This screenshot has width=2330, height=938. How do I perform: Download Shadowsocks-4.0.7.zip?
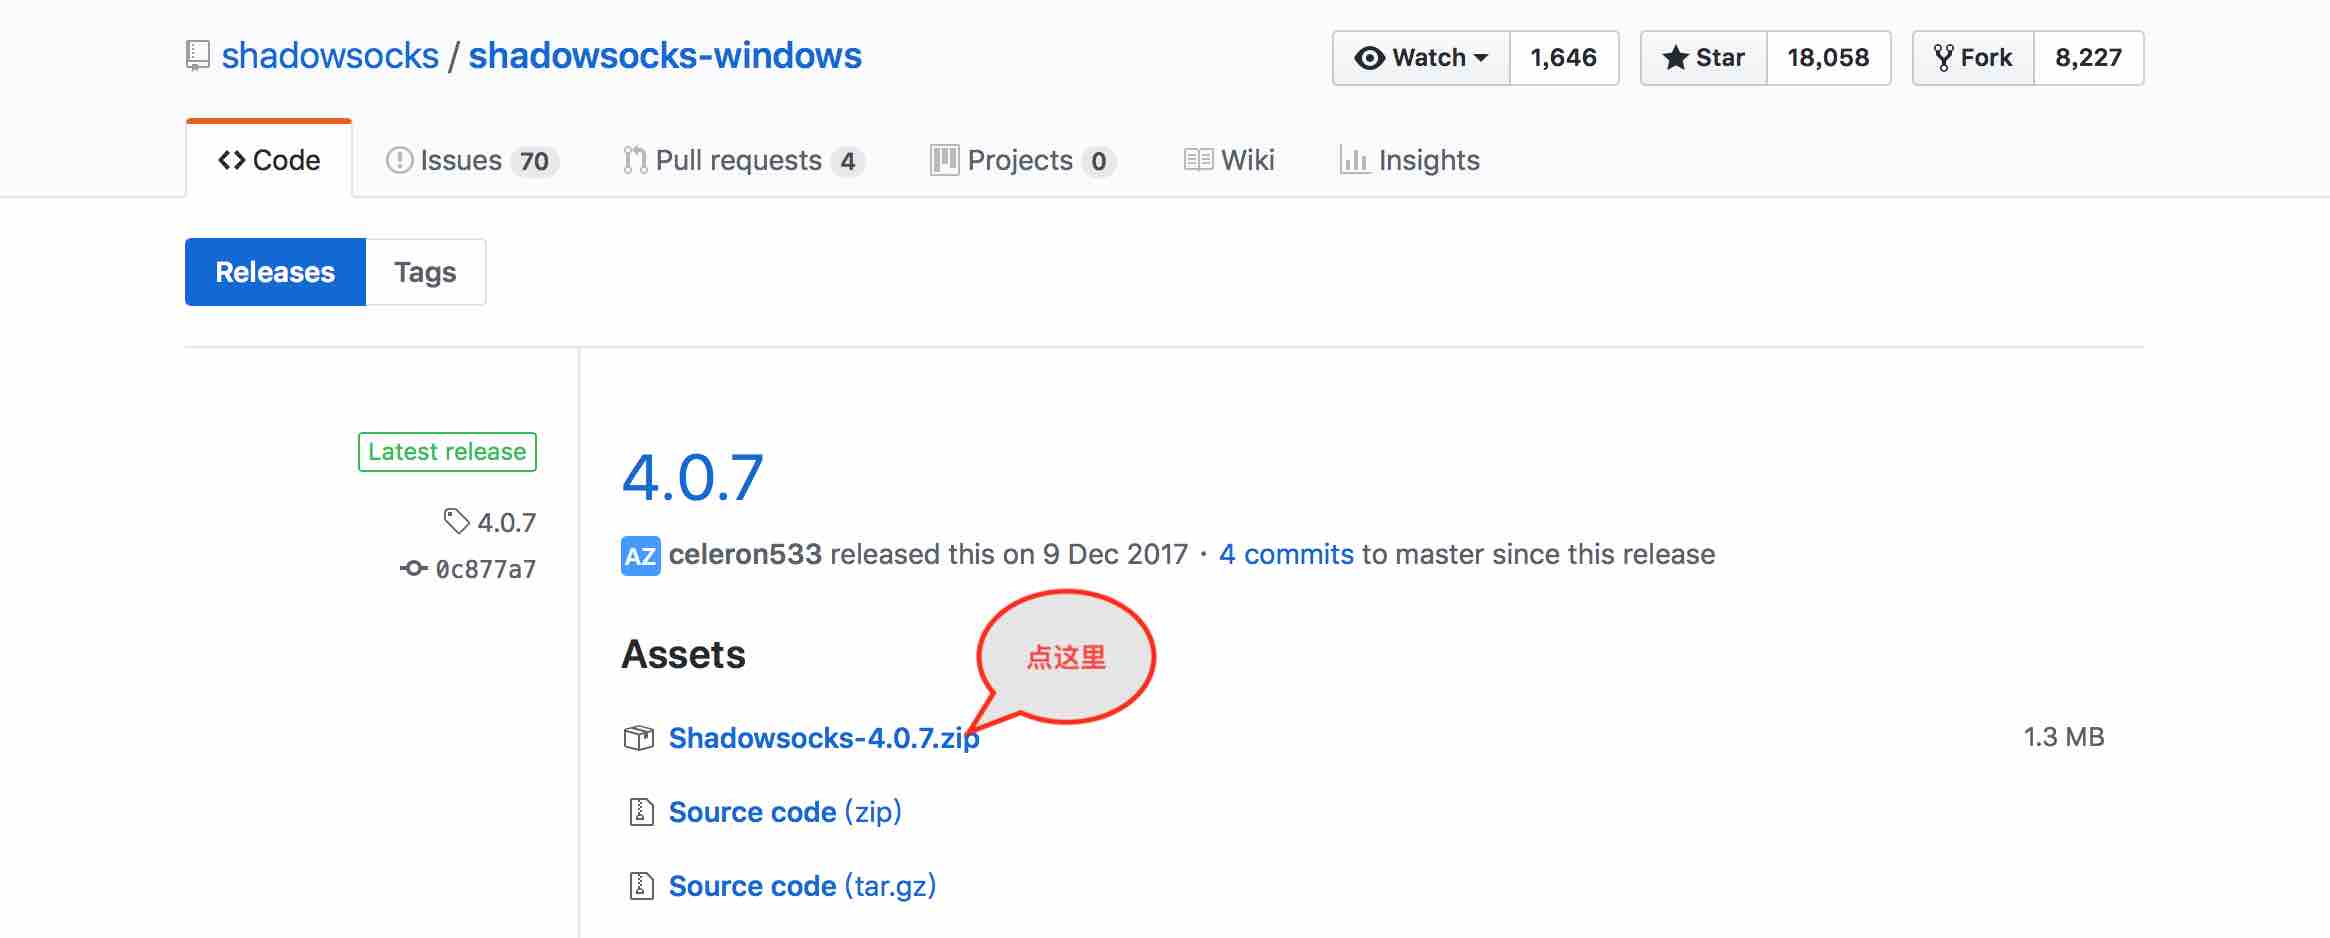click(824, 738)
